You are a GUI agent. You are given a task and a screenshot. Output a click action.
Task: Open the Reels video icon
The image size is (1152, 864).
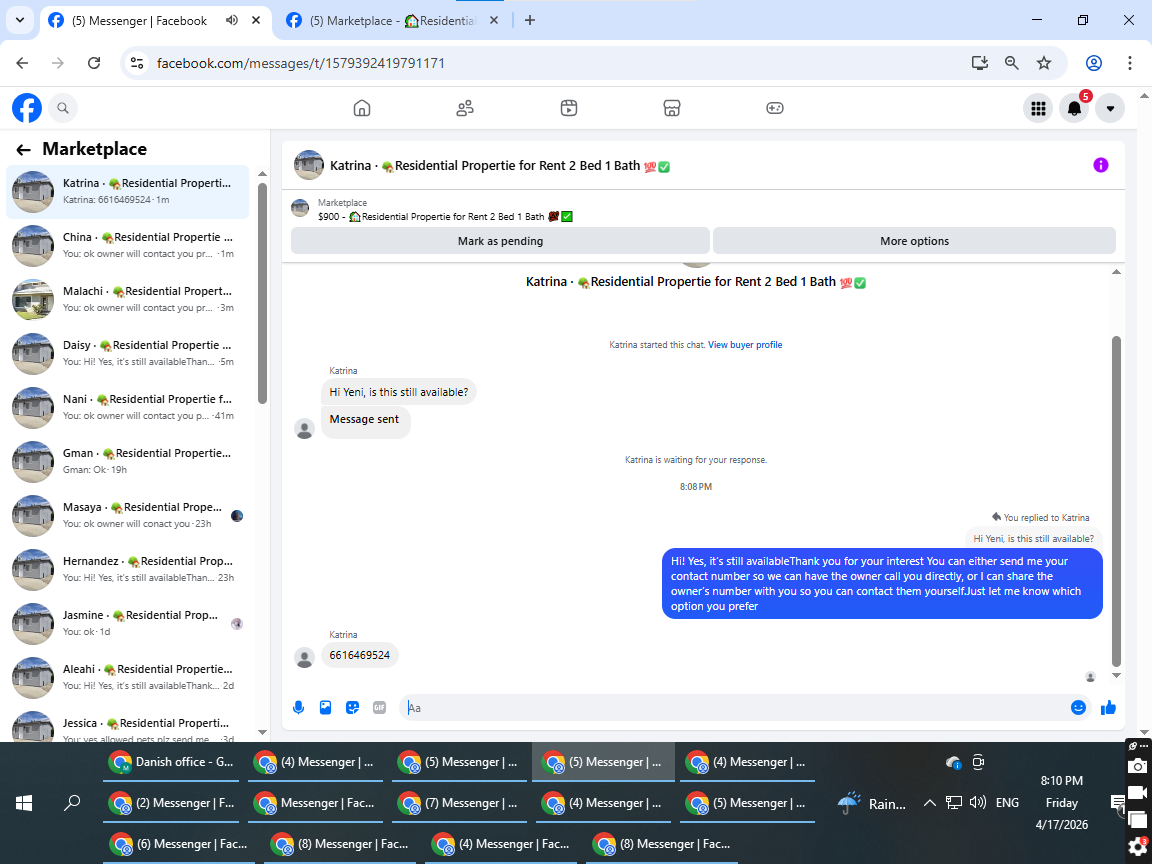click(569, 108)
